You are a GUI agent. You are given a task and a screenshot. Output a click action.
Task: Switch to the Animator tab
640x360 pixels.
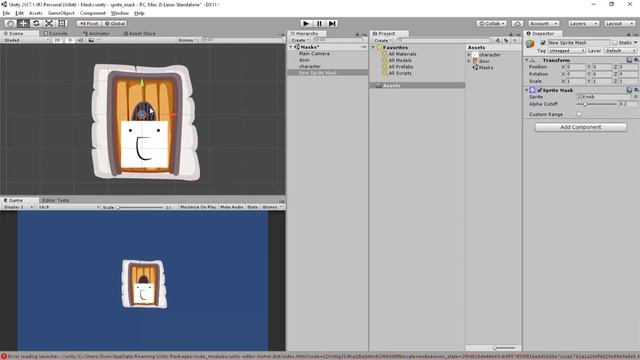96,33
